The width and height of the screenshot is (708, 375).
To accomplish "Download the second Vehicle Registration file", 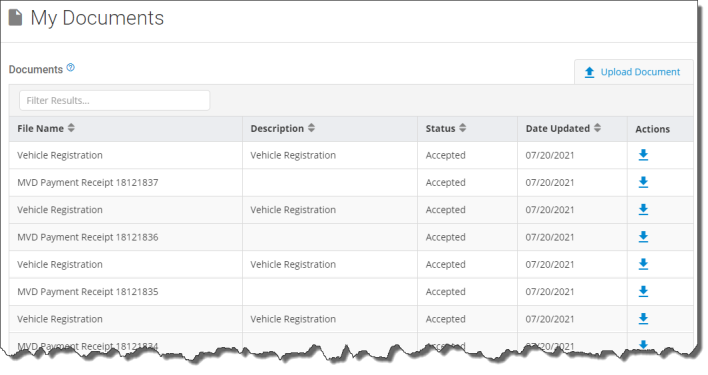I will [x=643, y=210].
